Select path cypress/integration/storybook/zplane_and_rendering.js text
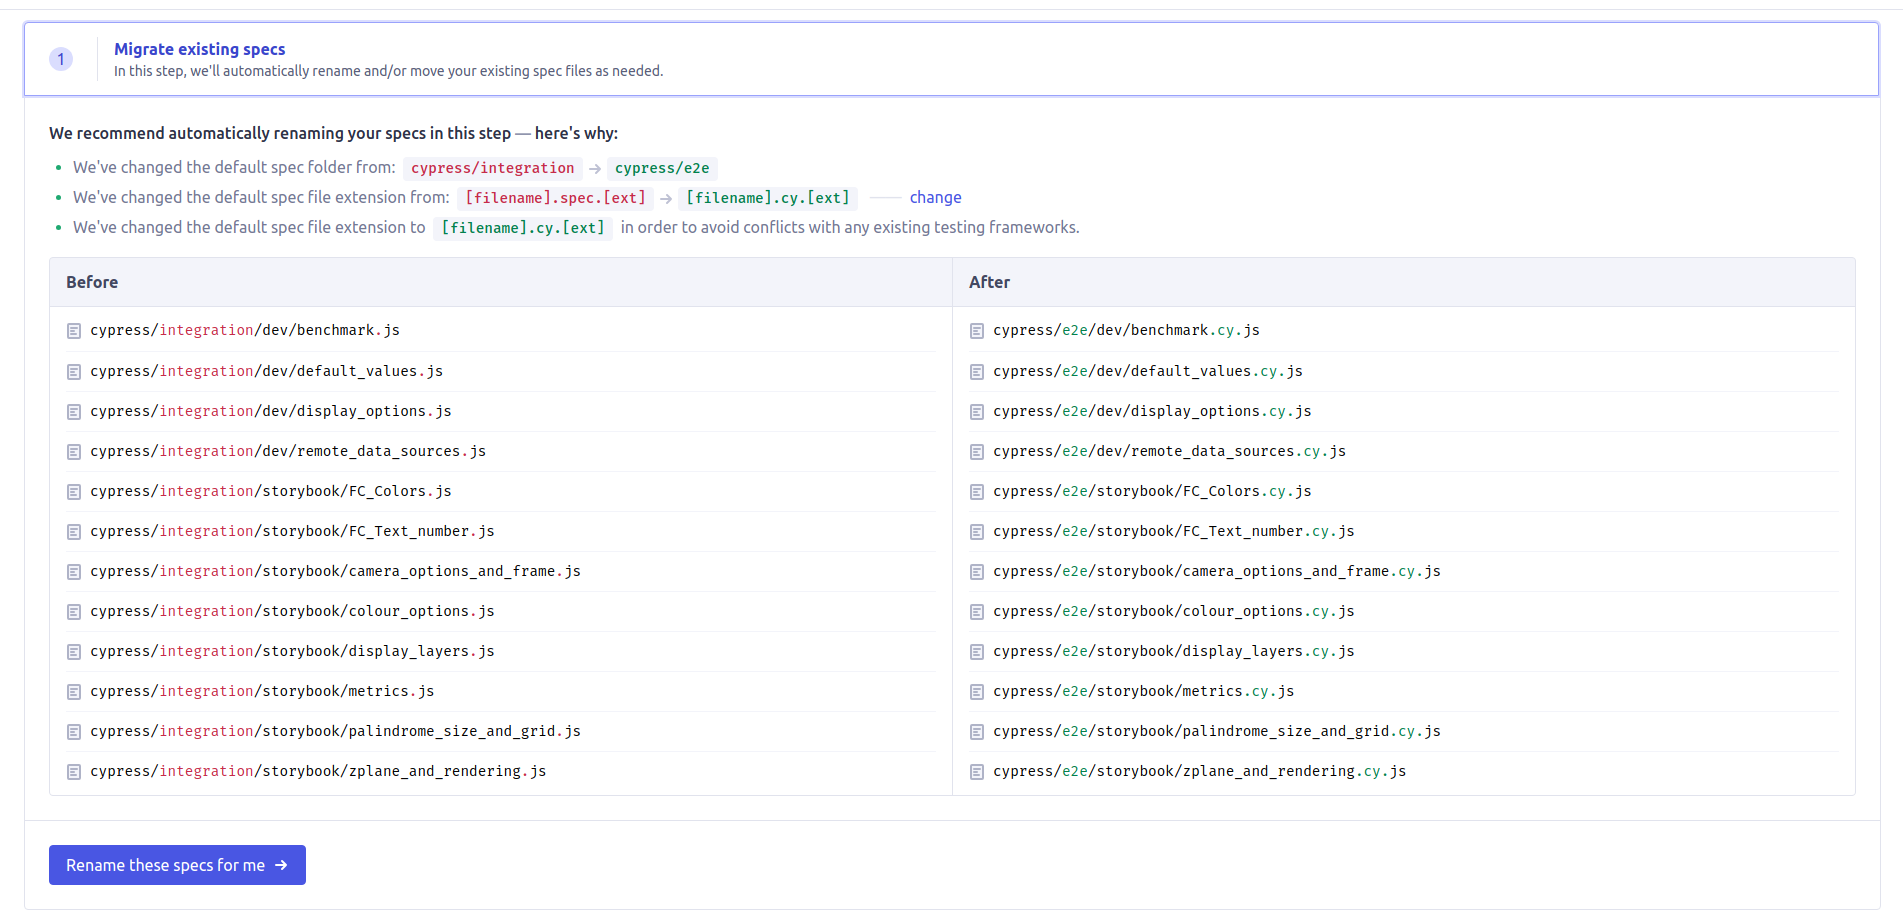The width and height of the screenshot is (1903, 916). (x=318, y=771)
